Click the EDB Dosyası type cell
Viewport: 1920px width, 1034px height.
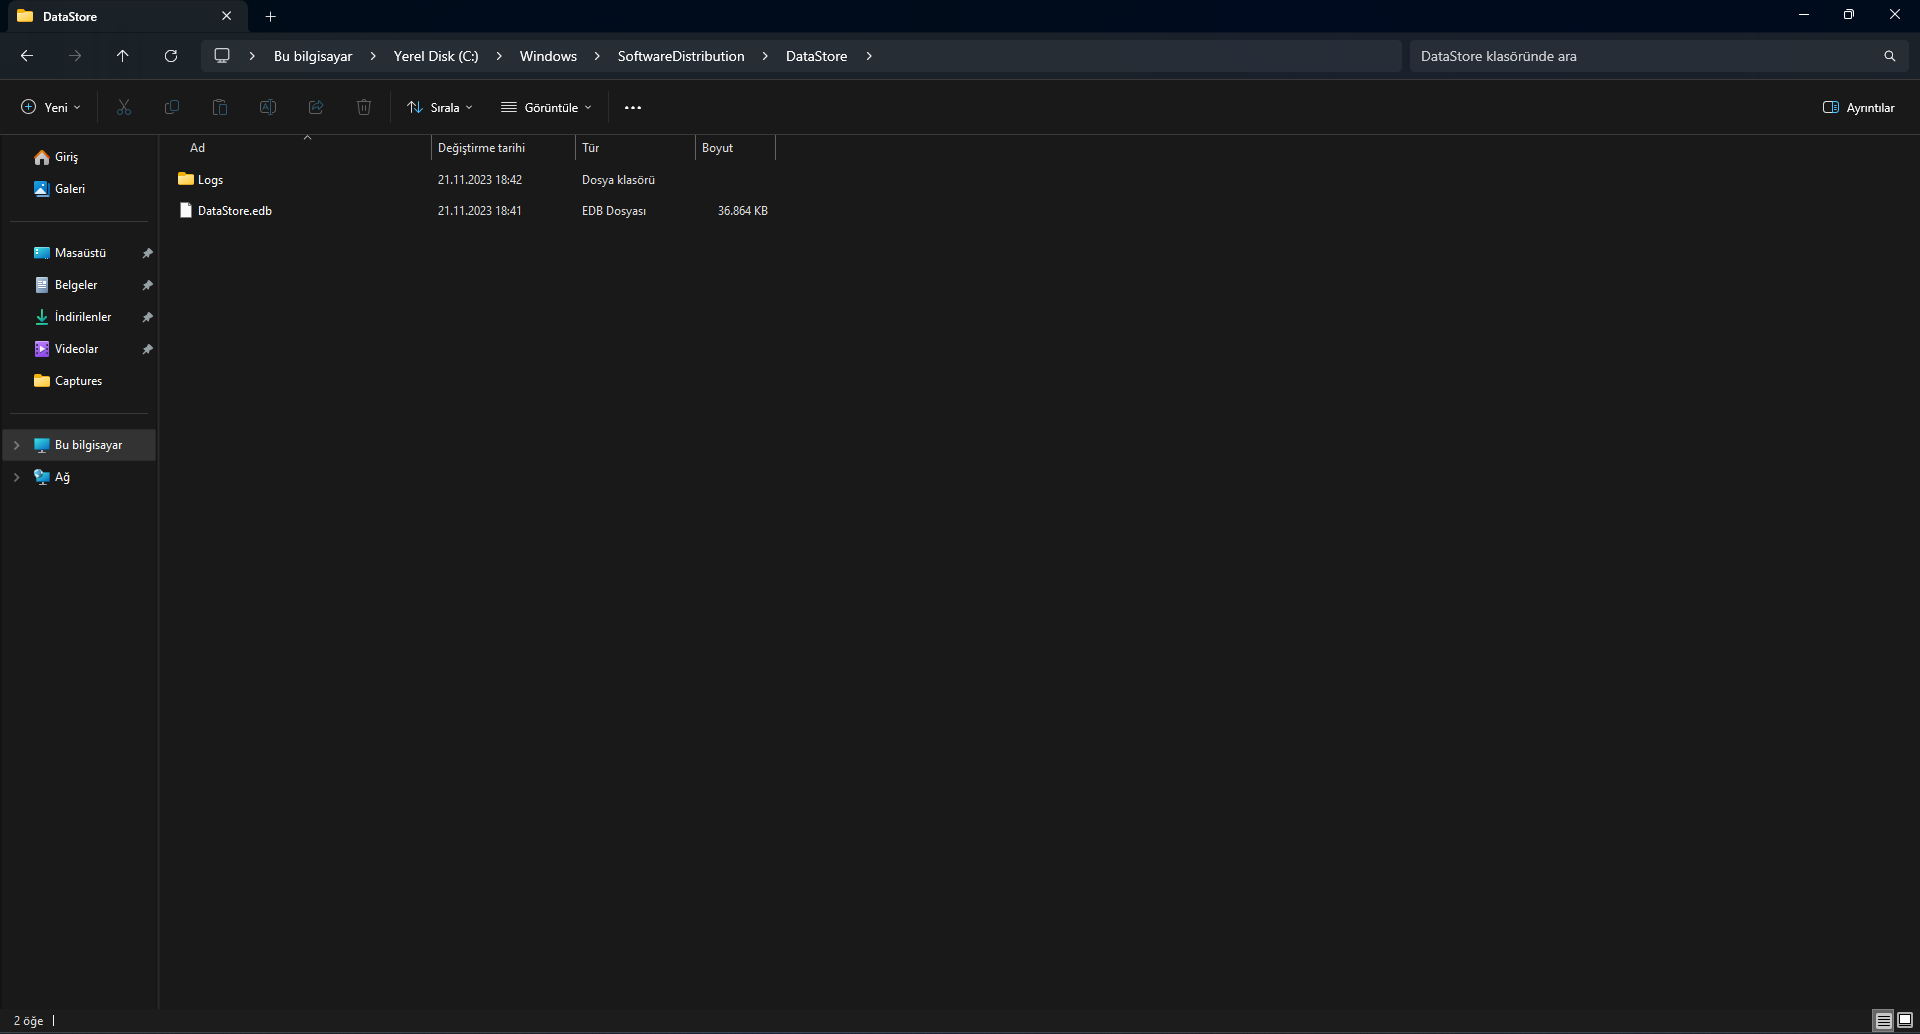[x=614, y=211]
